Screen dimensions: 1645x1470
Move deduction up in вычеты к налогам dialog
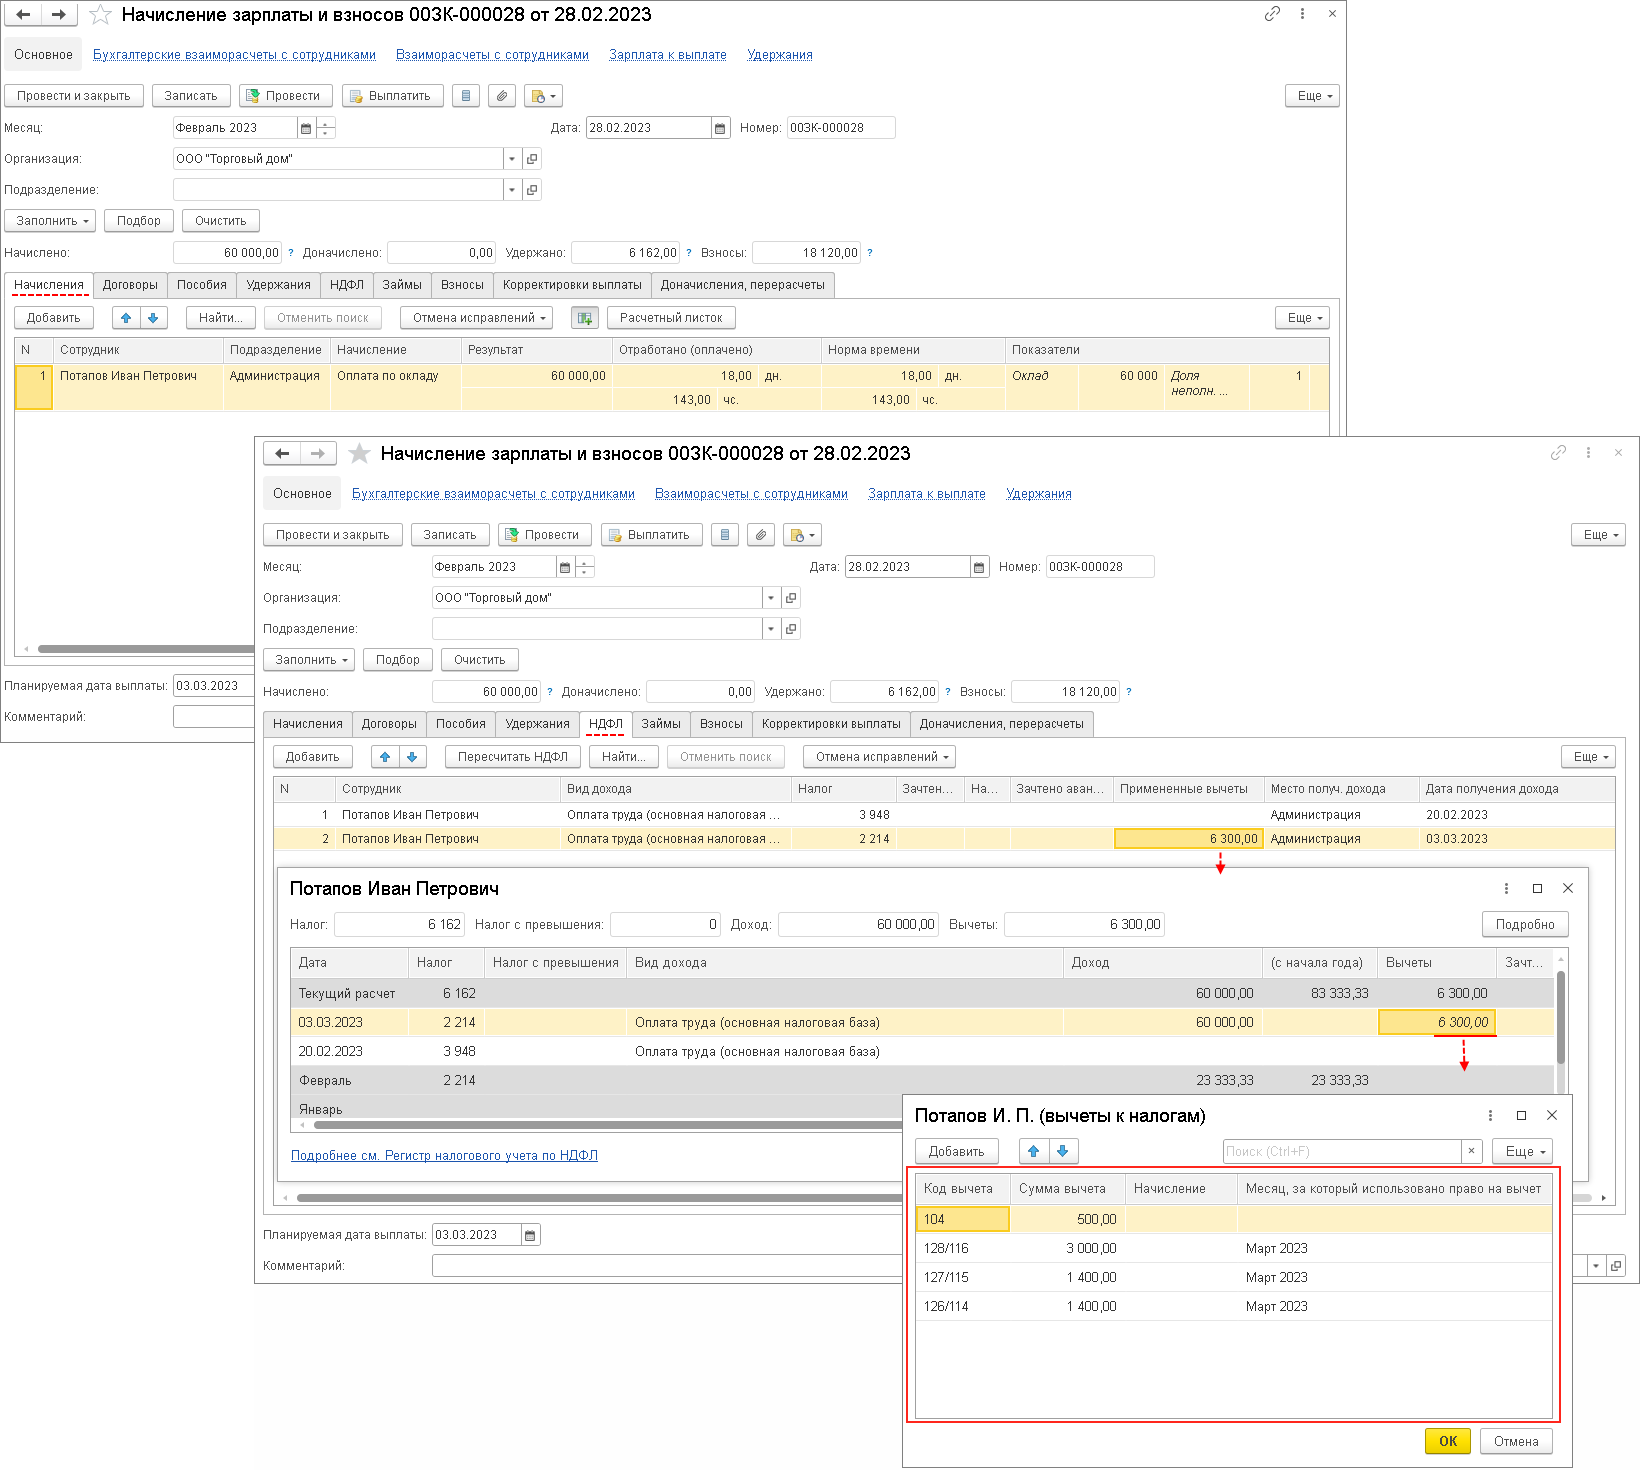coord(1034,1151)
